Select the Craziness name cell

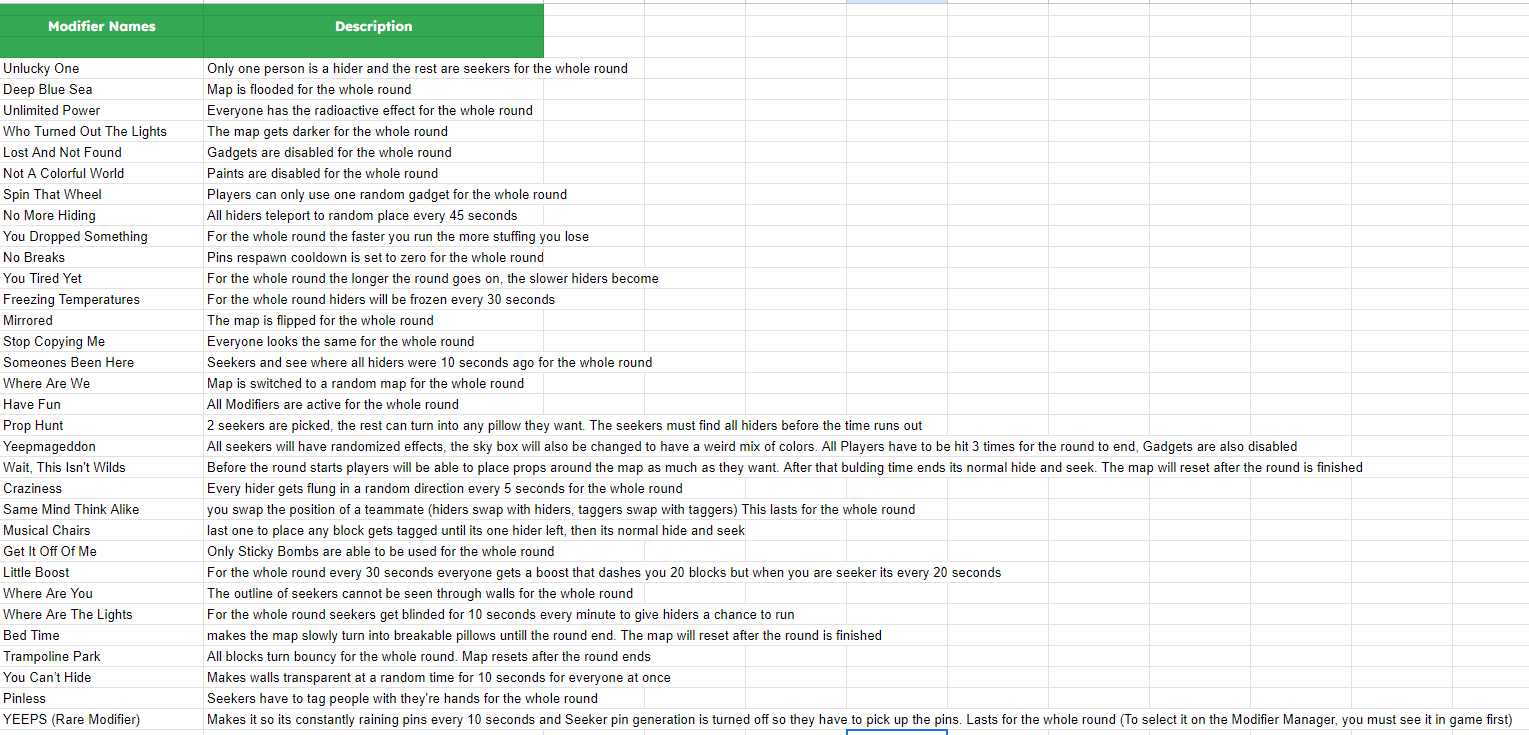tap(102, 488)
